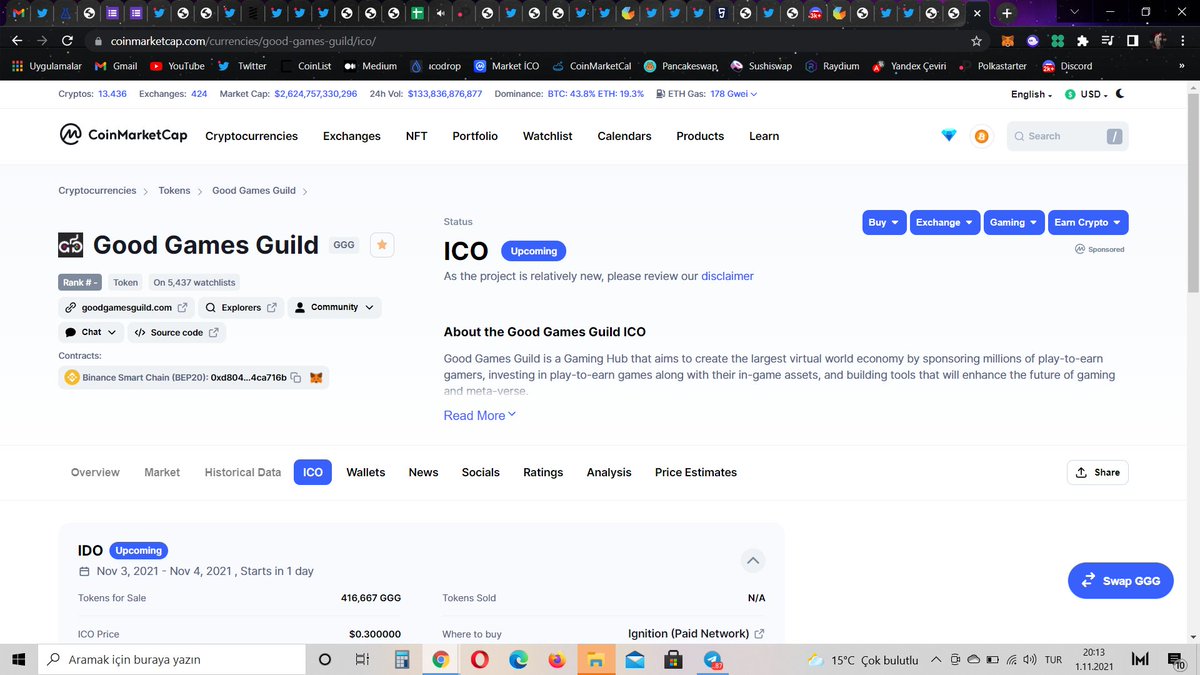
Task: Click the CoinMarketCap logo
Action: (123, 135)
